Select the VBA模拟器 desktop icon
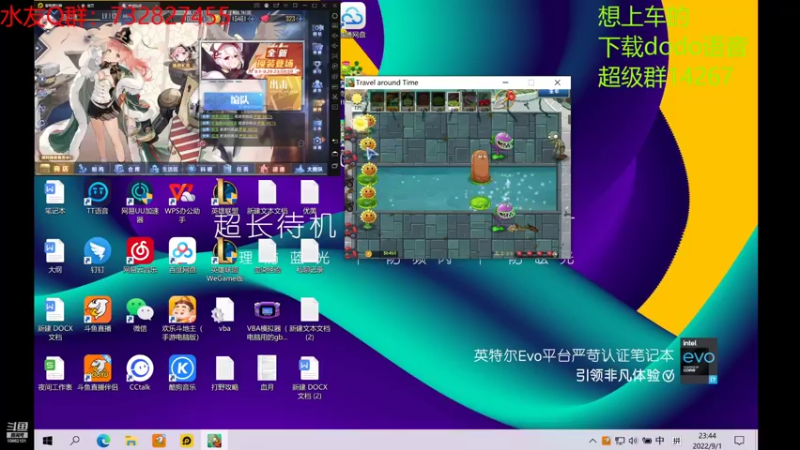The height and width of the screenshot is (450, 800). click(x=267, y=318)
